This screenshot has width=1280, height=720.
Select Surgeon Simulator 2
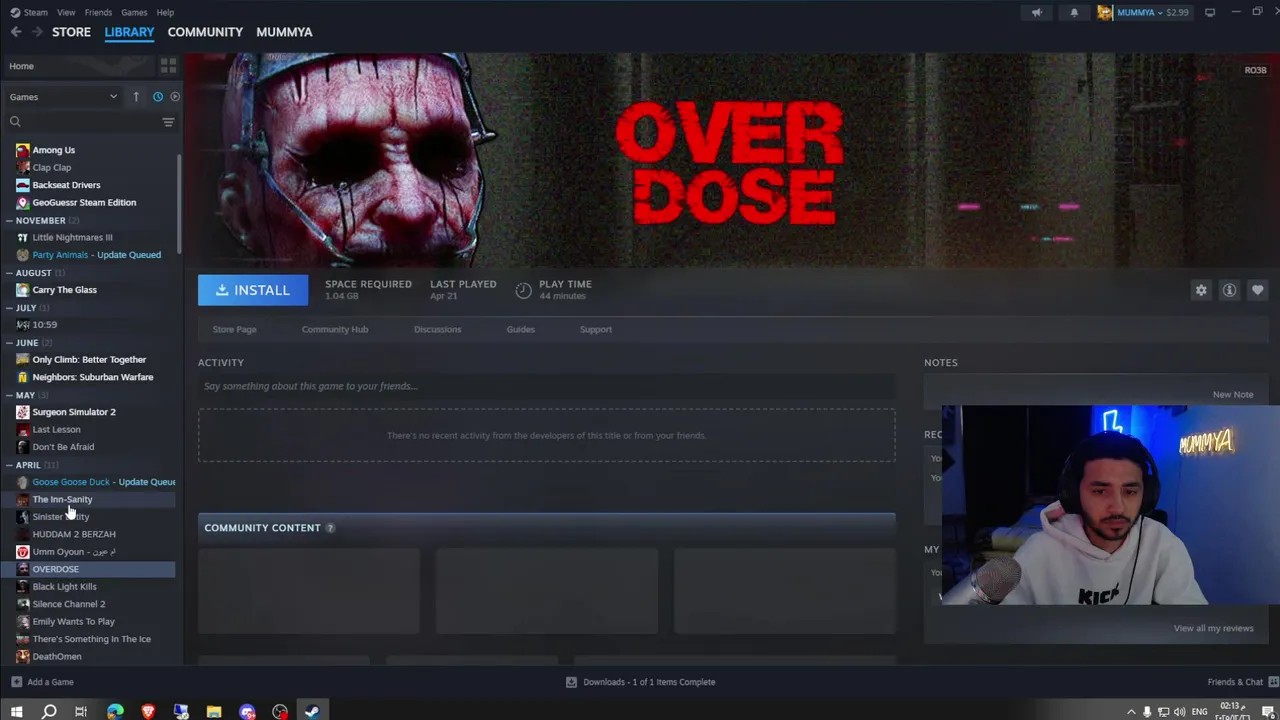tap(74, 412)
